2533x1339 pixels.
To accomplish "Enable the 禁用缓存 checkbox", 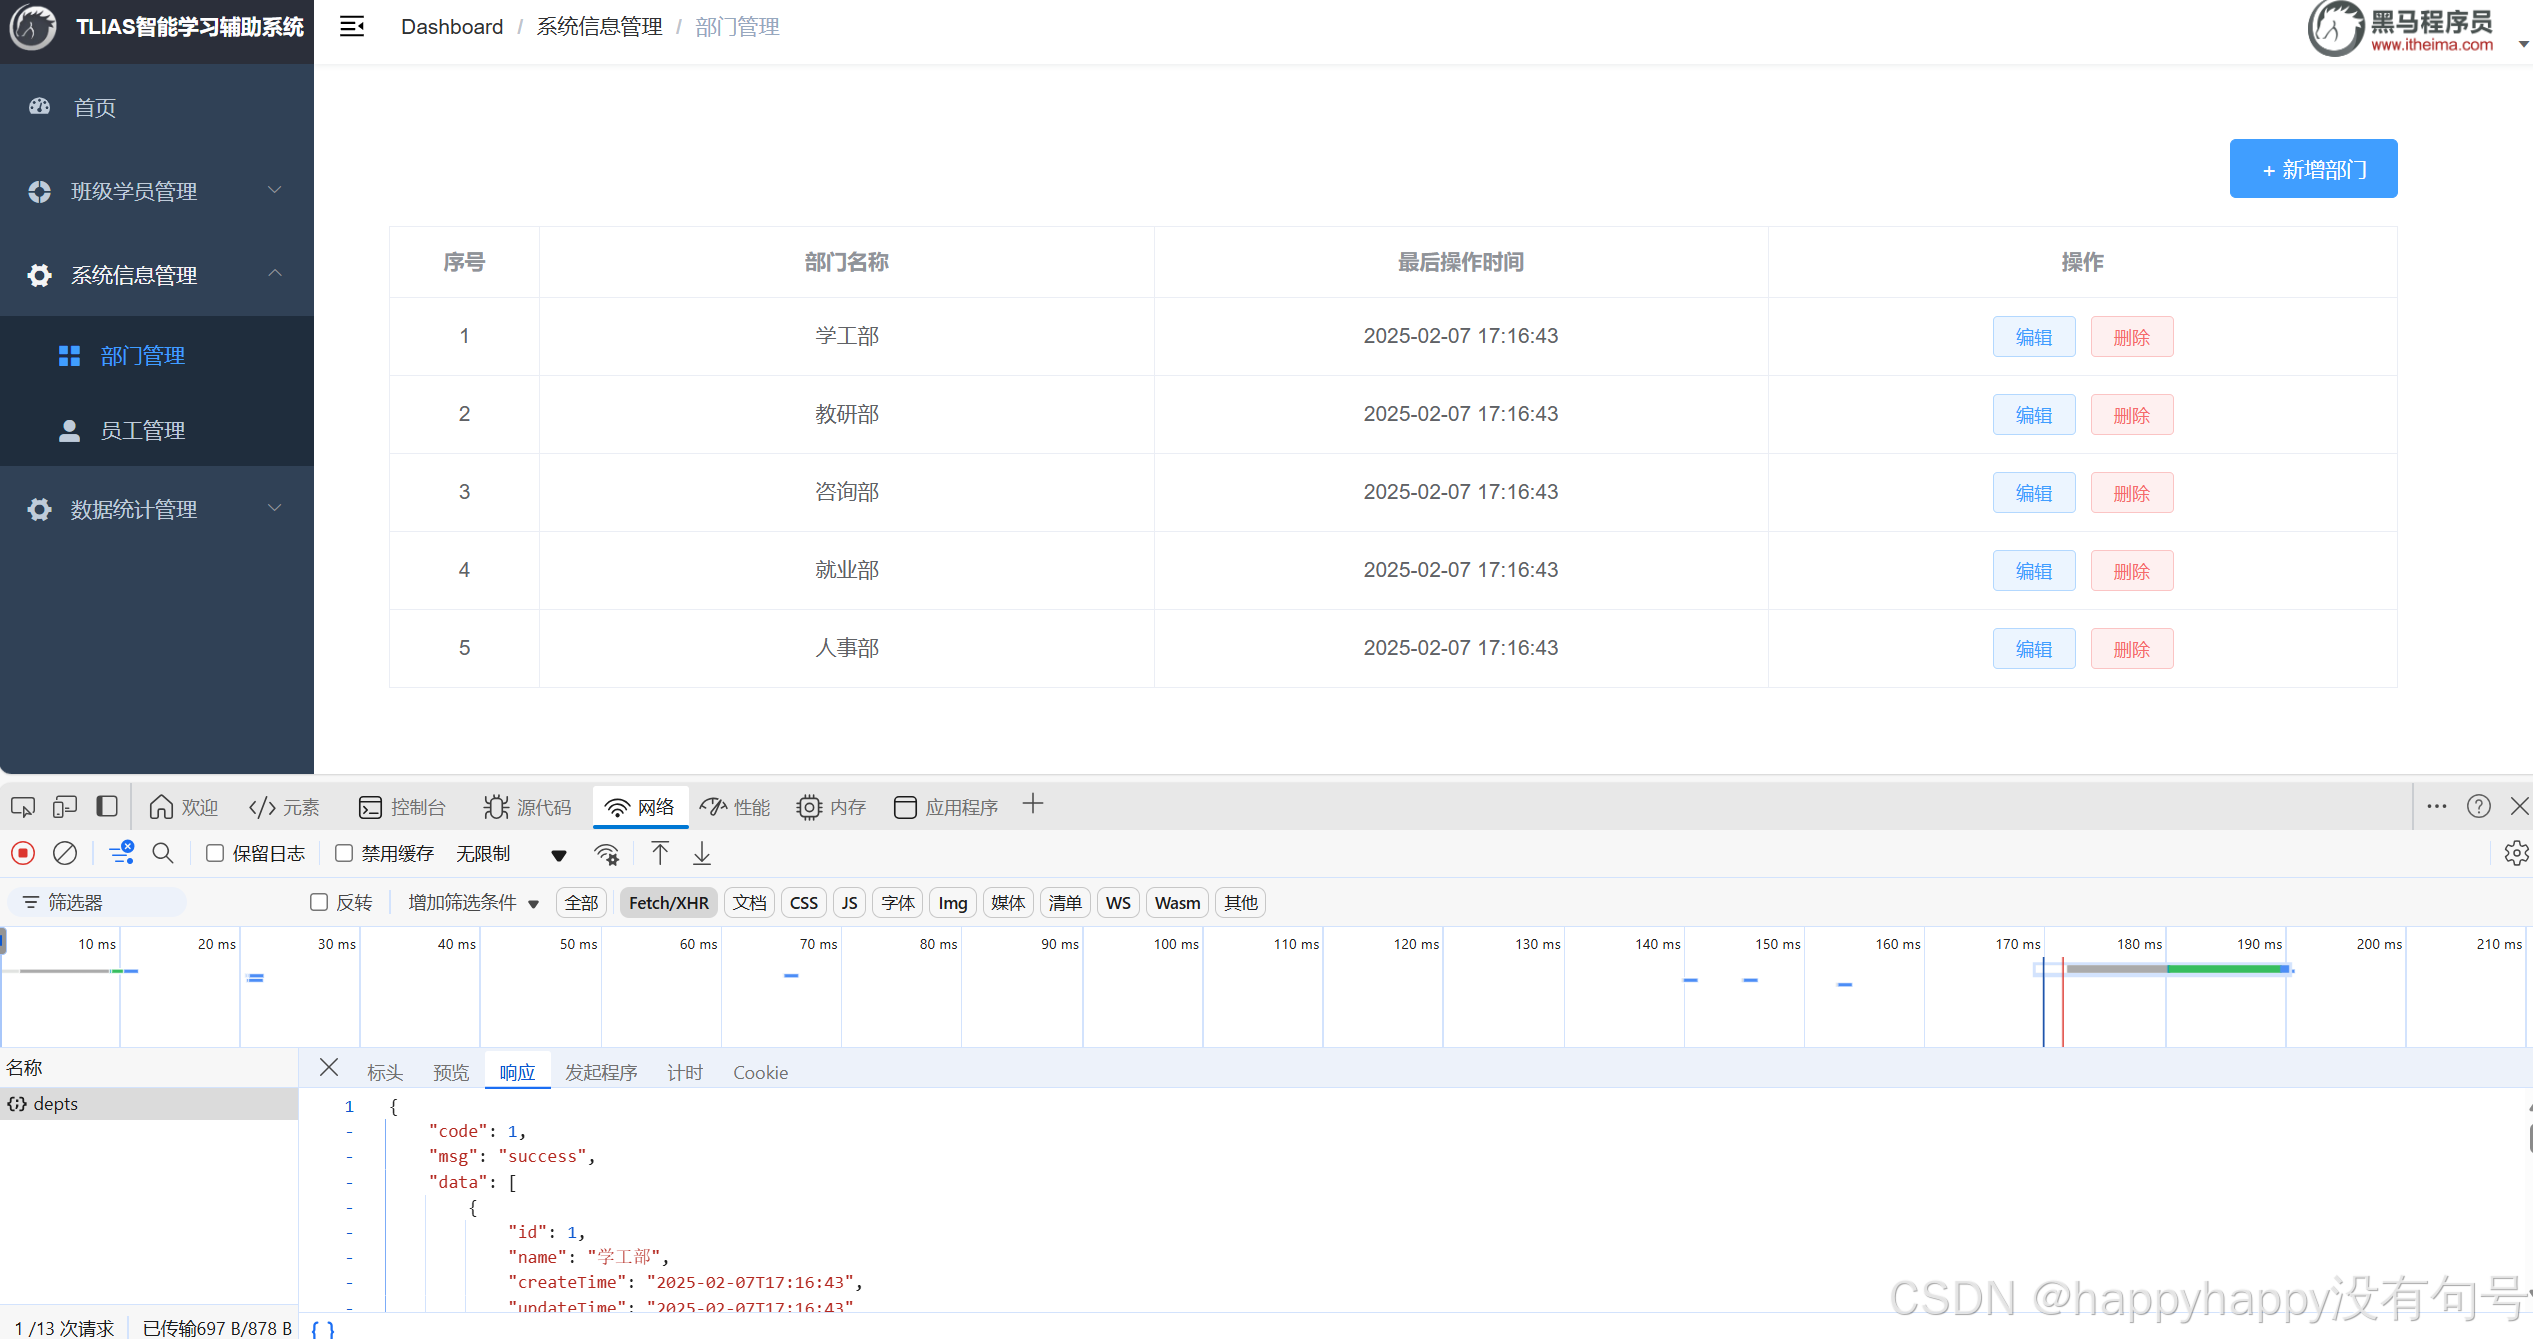I will pos(344,853).
